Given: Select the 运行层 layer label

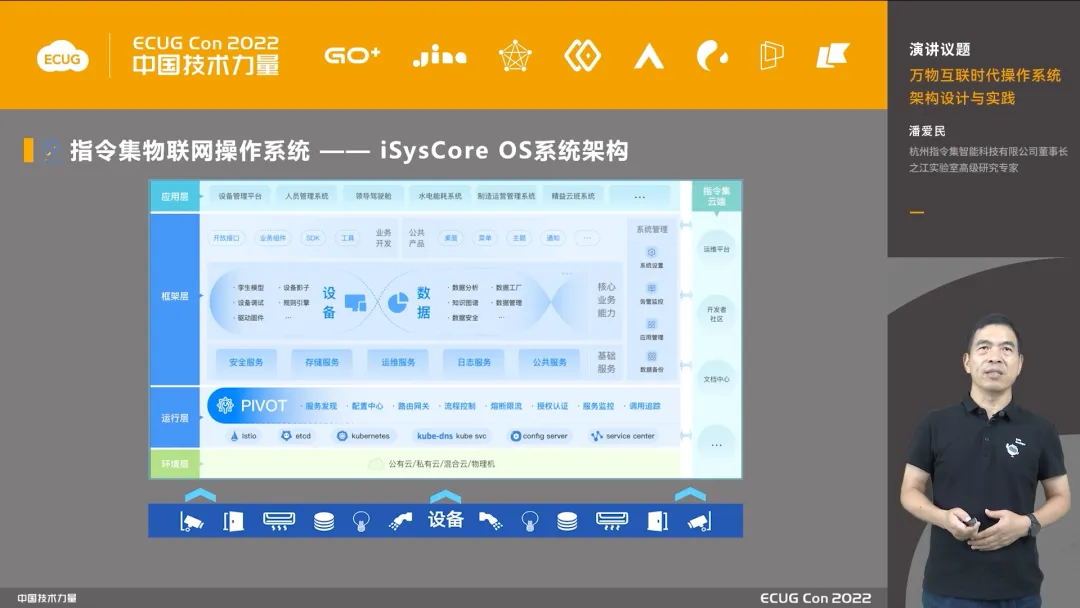Looking at the screenshot, I should pyautogui.click(x=175, y=418).
